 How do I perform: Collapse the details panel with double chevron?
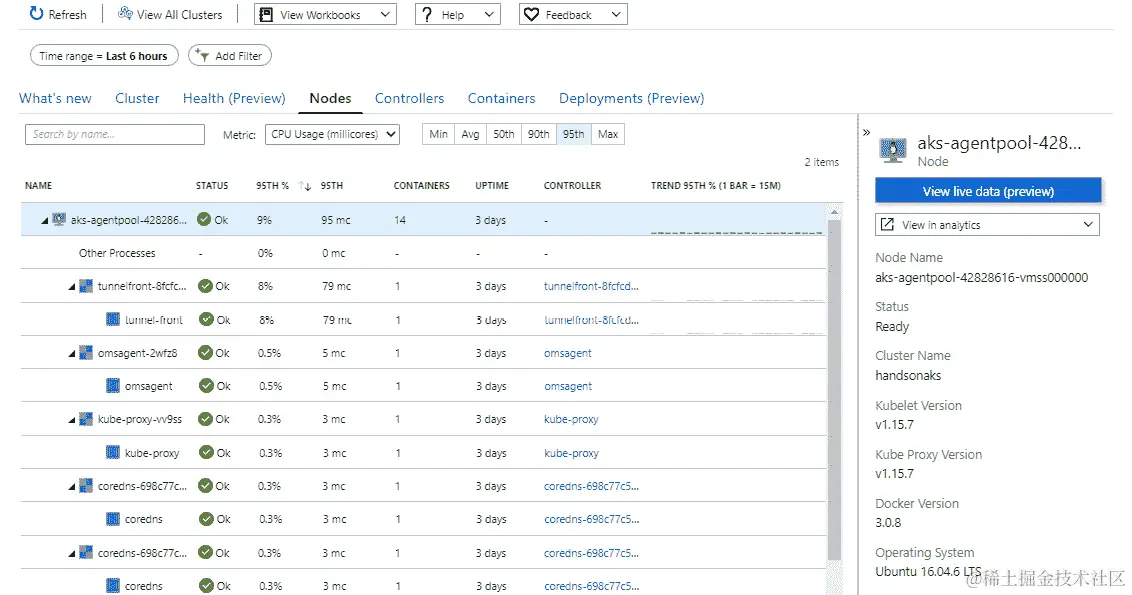coord(866,132)
